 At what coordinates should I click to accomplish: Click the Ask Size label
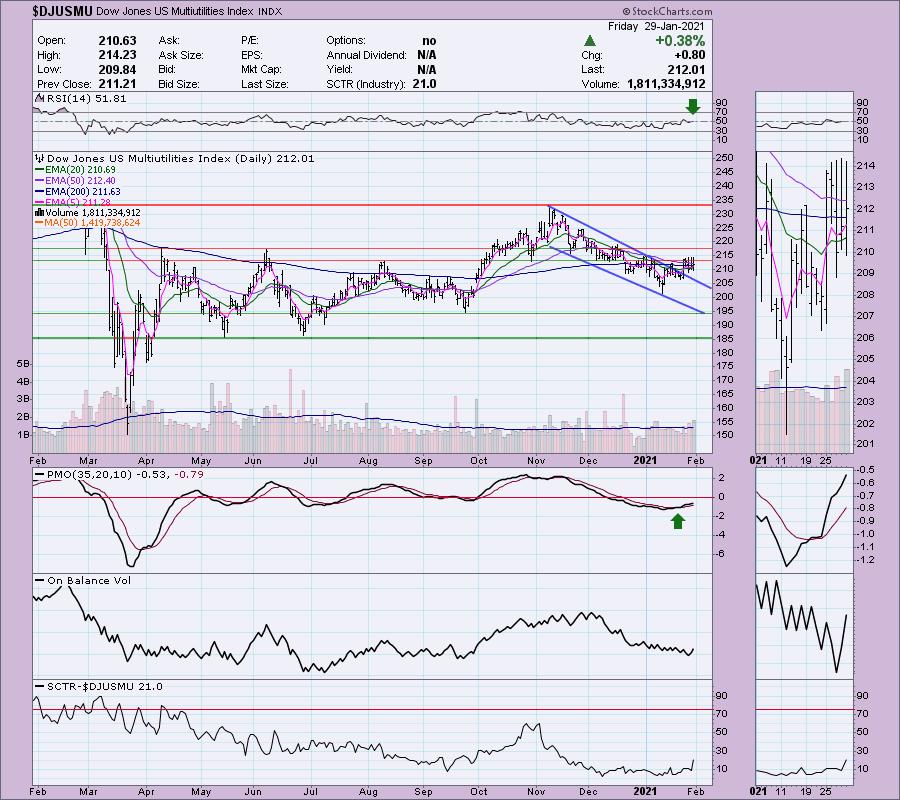pyautogui.click(x=181, y=55)
